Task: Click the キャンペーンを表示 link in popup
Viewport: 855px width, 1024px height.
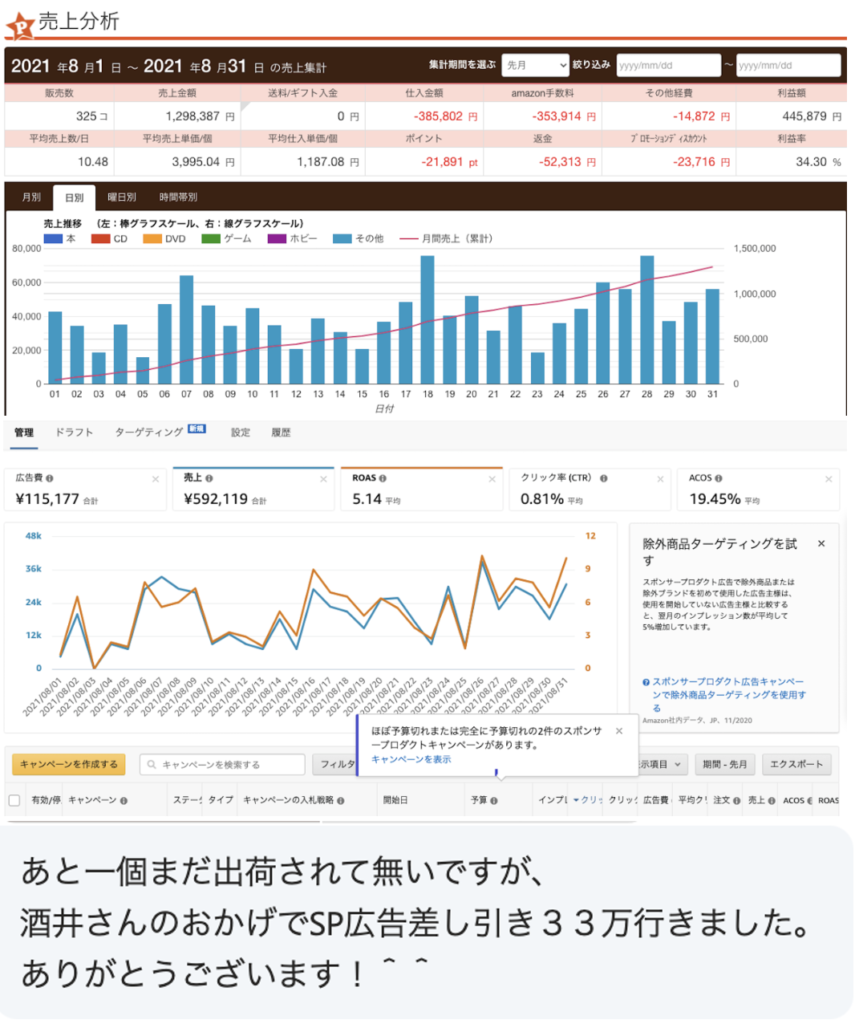Action: point(410,759)
